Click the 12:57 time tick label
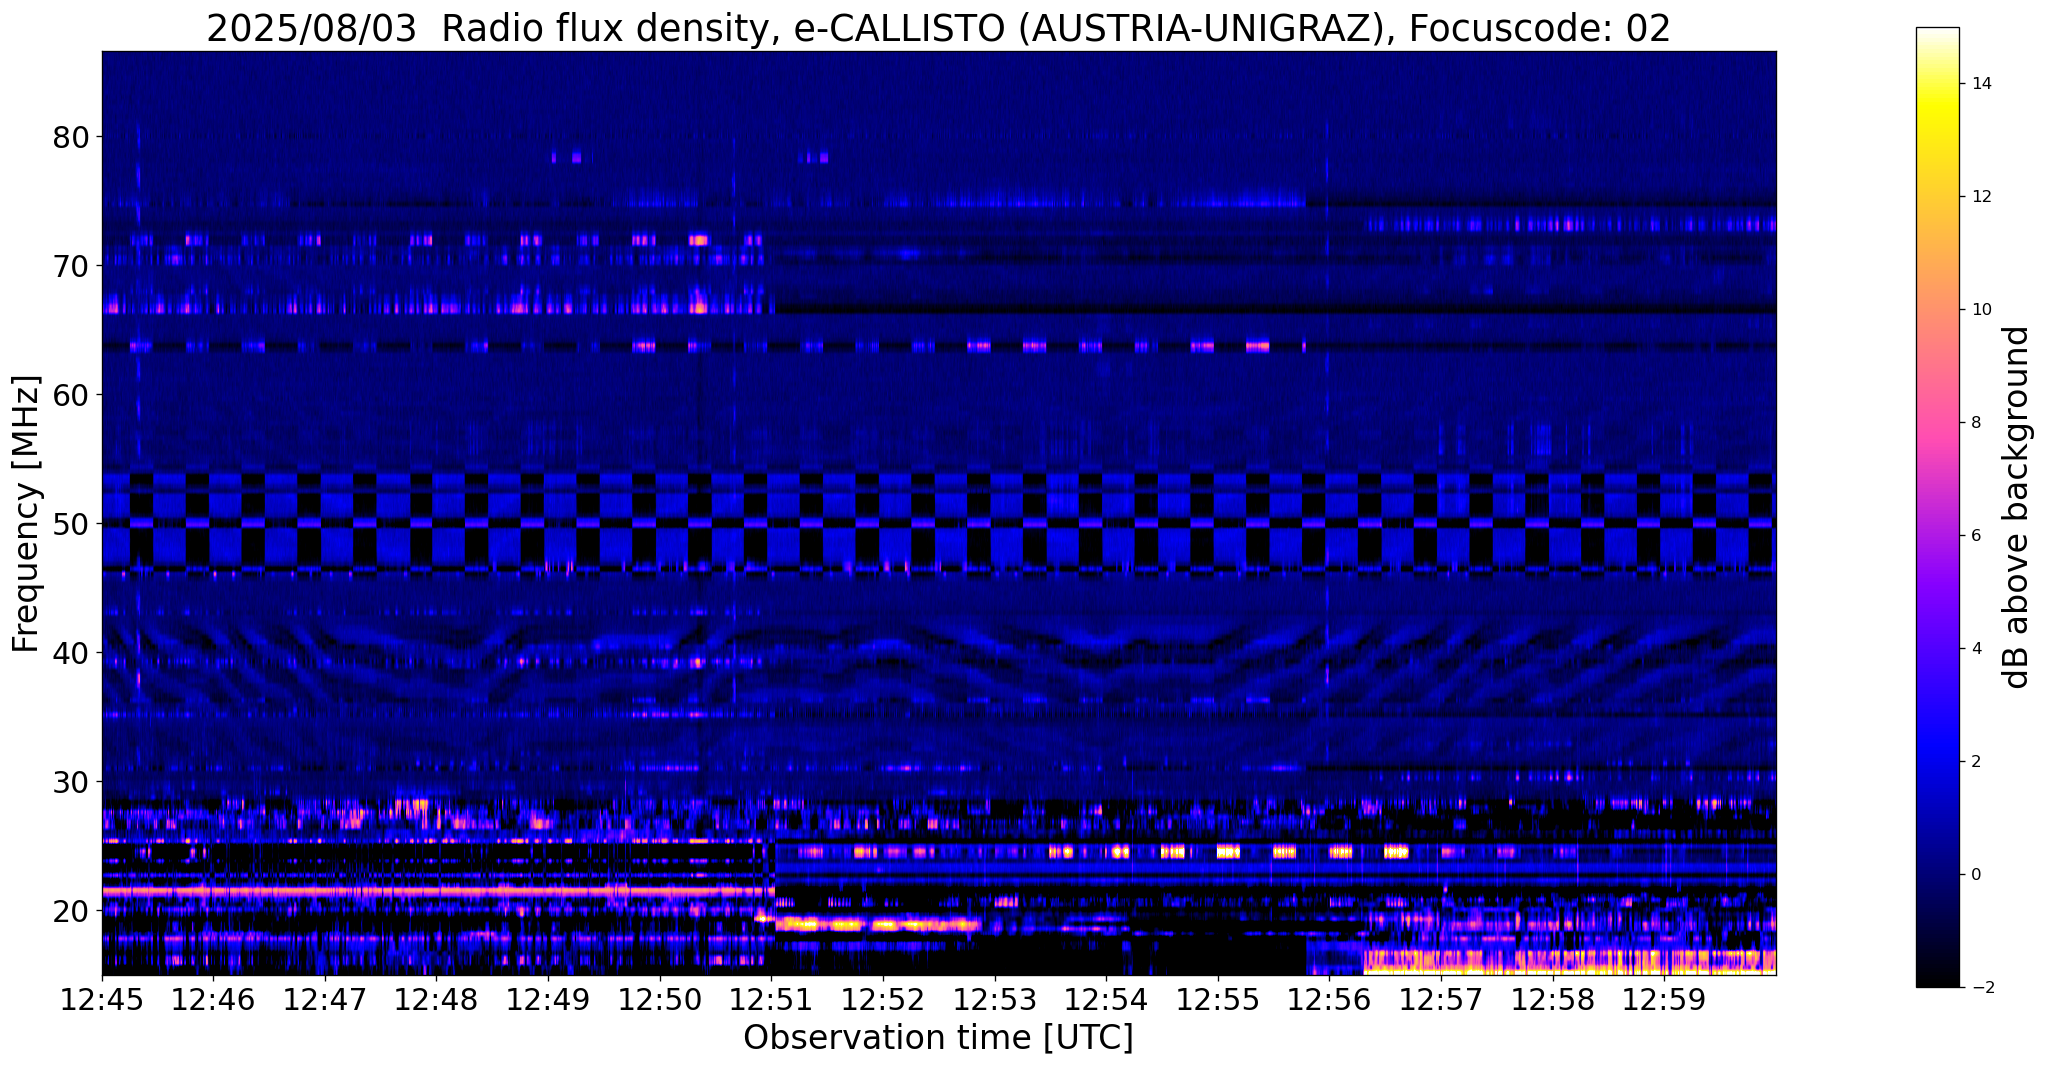Image resolution: width=2047 pixels, height=1067 pixels. [1440, 1001]
